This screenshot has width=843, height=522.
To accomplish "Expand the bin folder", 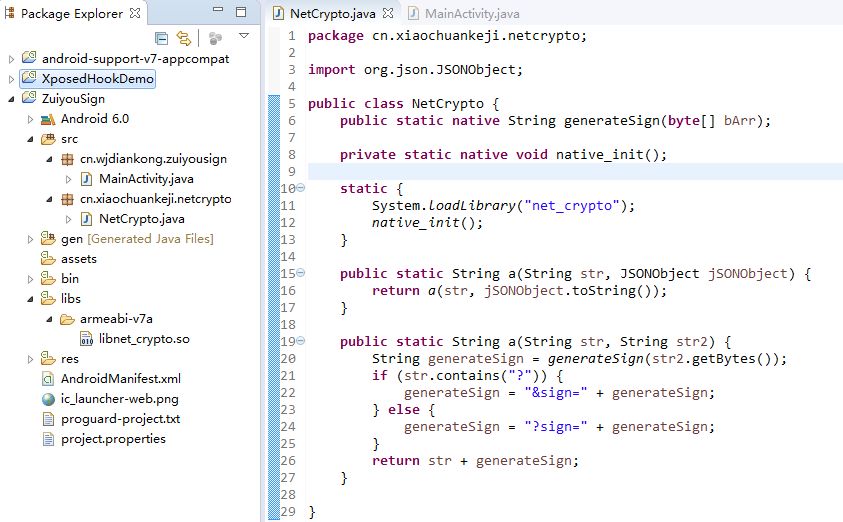I will [x=31, y=279].
